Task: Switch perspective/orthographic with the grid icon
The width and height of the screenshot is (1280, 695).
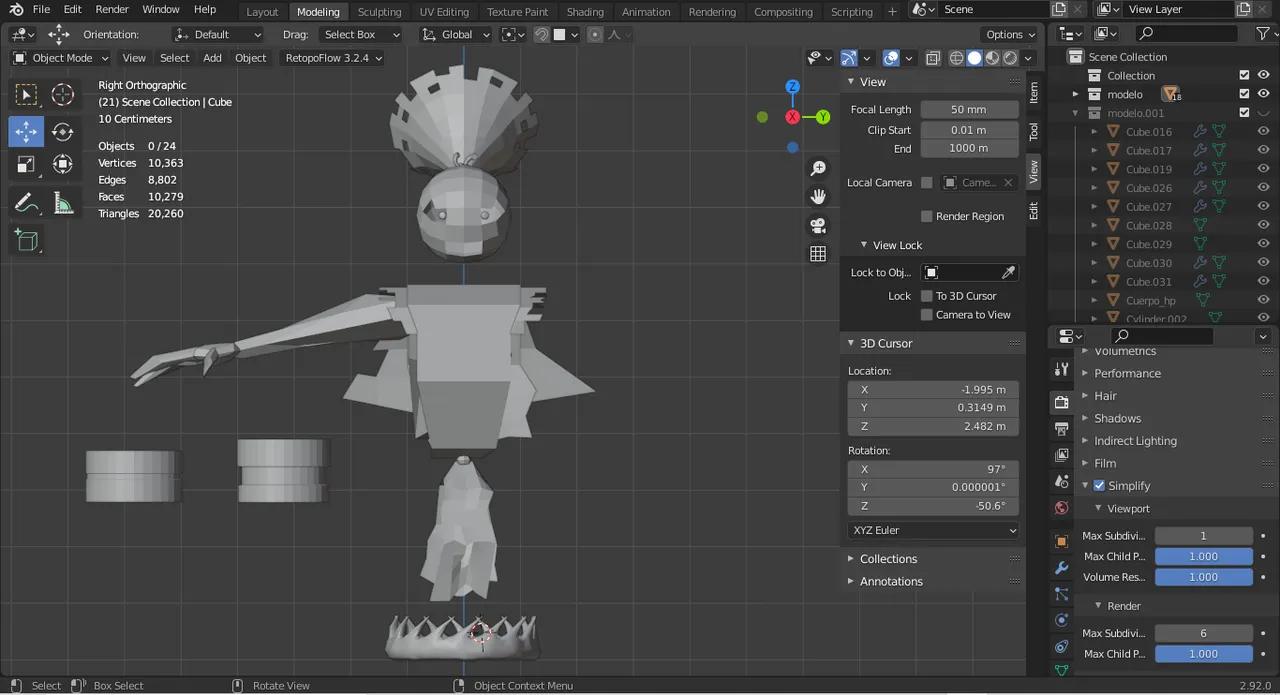Action: (x=818, y=254)
